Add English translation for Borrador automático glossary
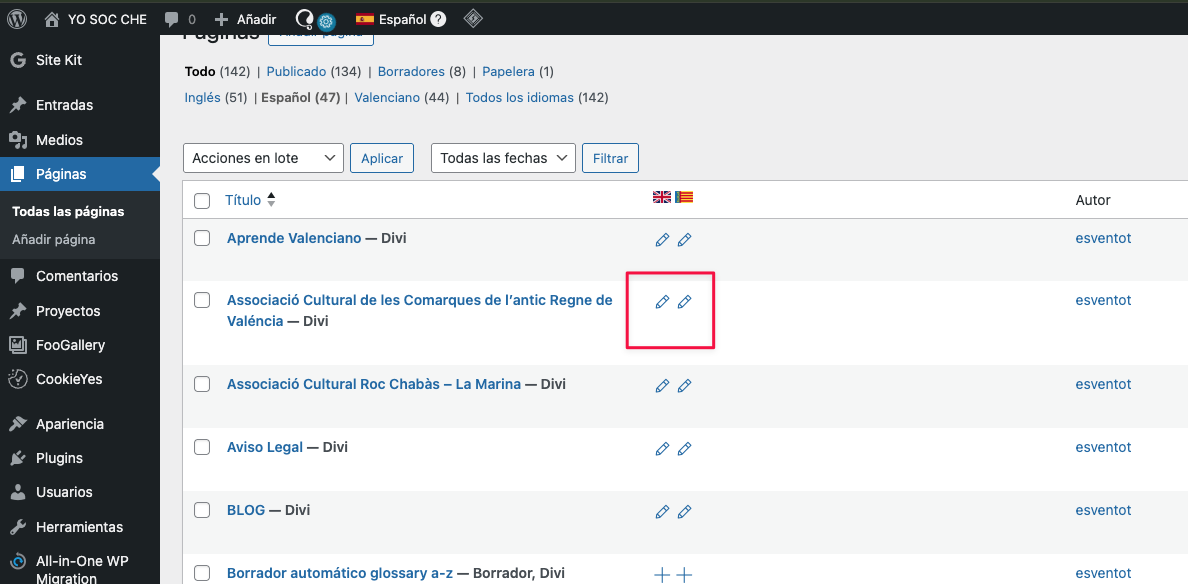Image resolution: width=1188 pixels, height=584 pixels. (662, 575)
